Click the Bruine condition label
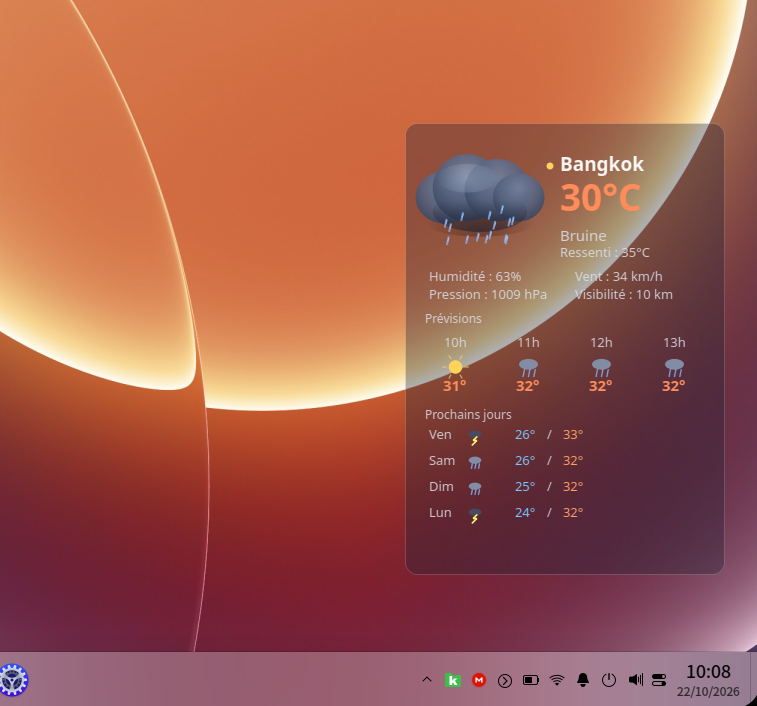Viewport: 757px width, 706px height. (x=583, y=236)
